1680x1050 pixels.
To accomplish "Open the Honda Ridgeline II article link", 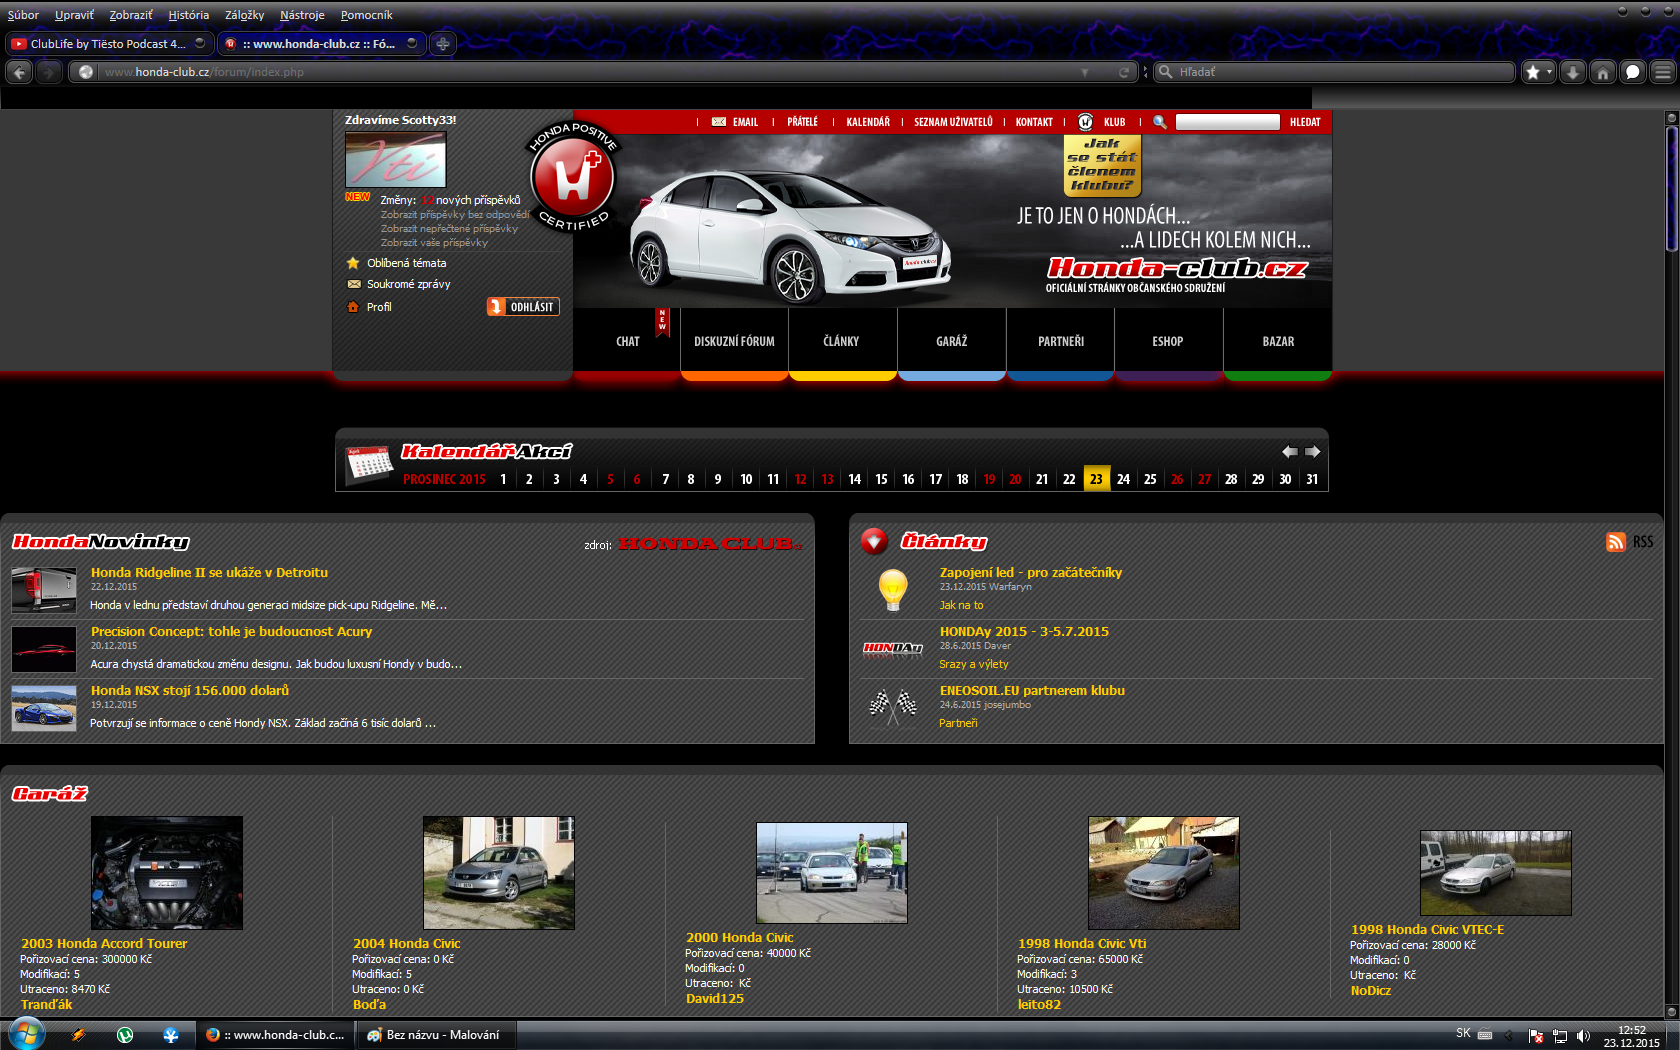I will (x=209, y=573).
